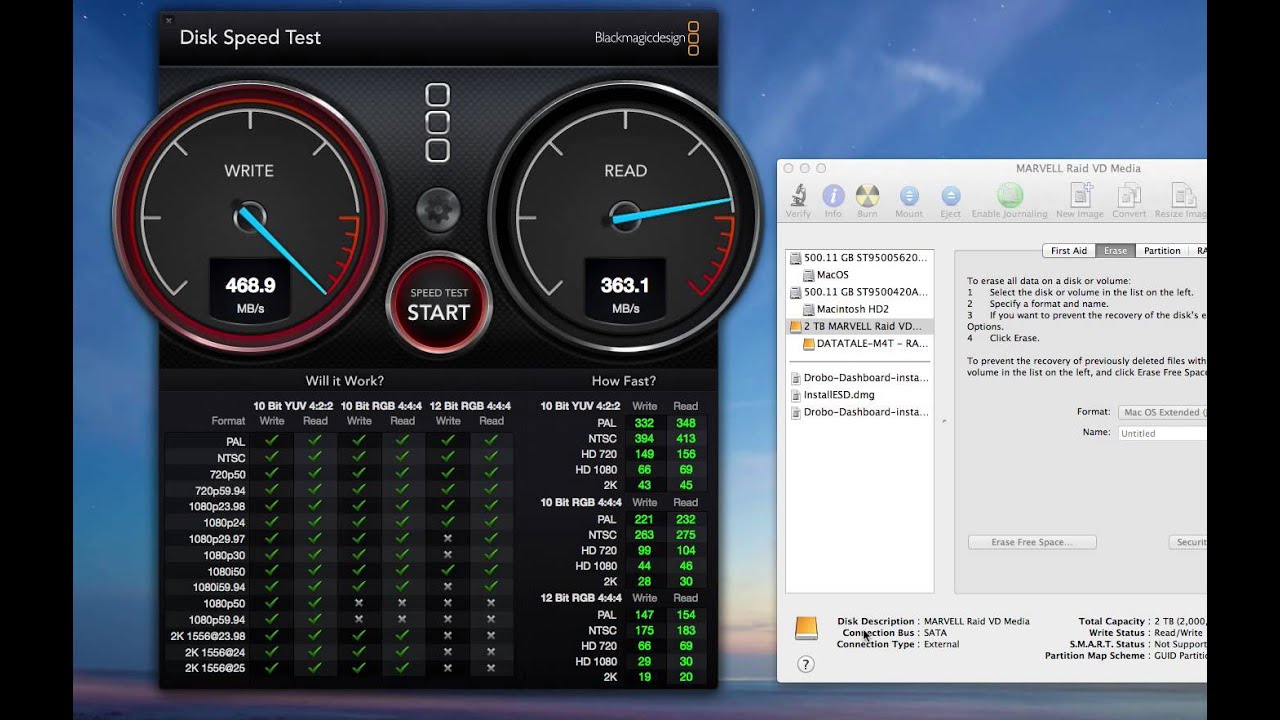Select Macintosh HD2 volume
The width and height of the screenshot is (1280, 720).
pyautogui.click(x=860, y=309)
